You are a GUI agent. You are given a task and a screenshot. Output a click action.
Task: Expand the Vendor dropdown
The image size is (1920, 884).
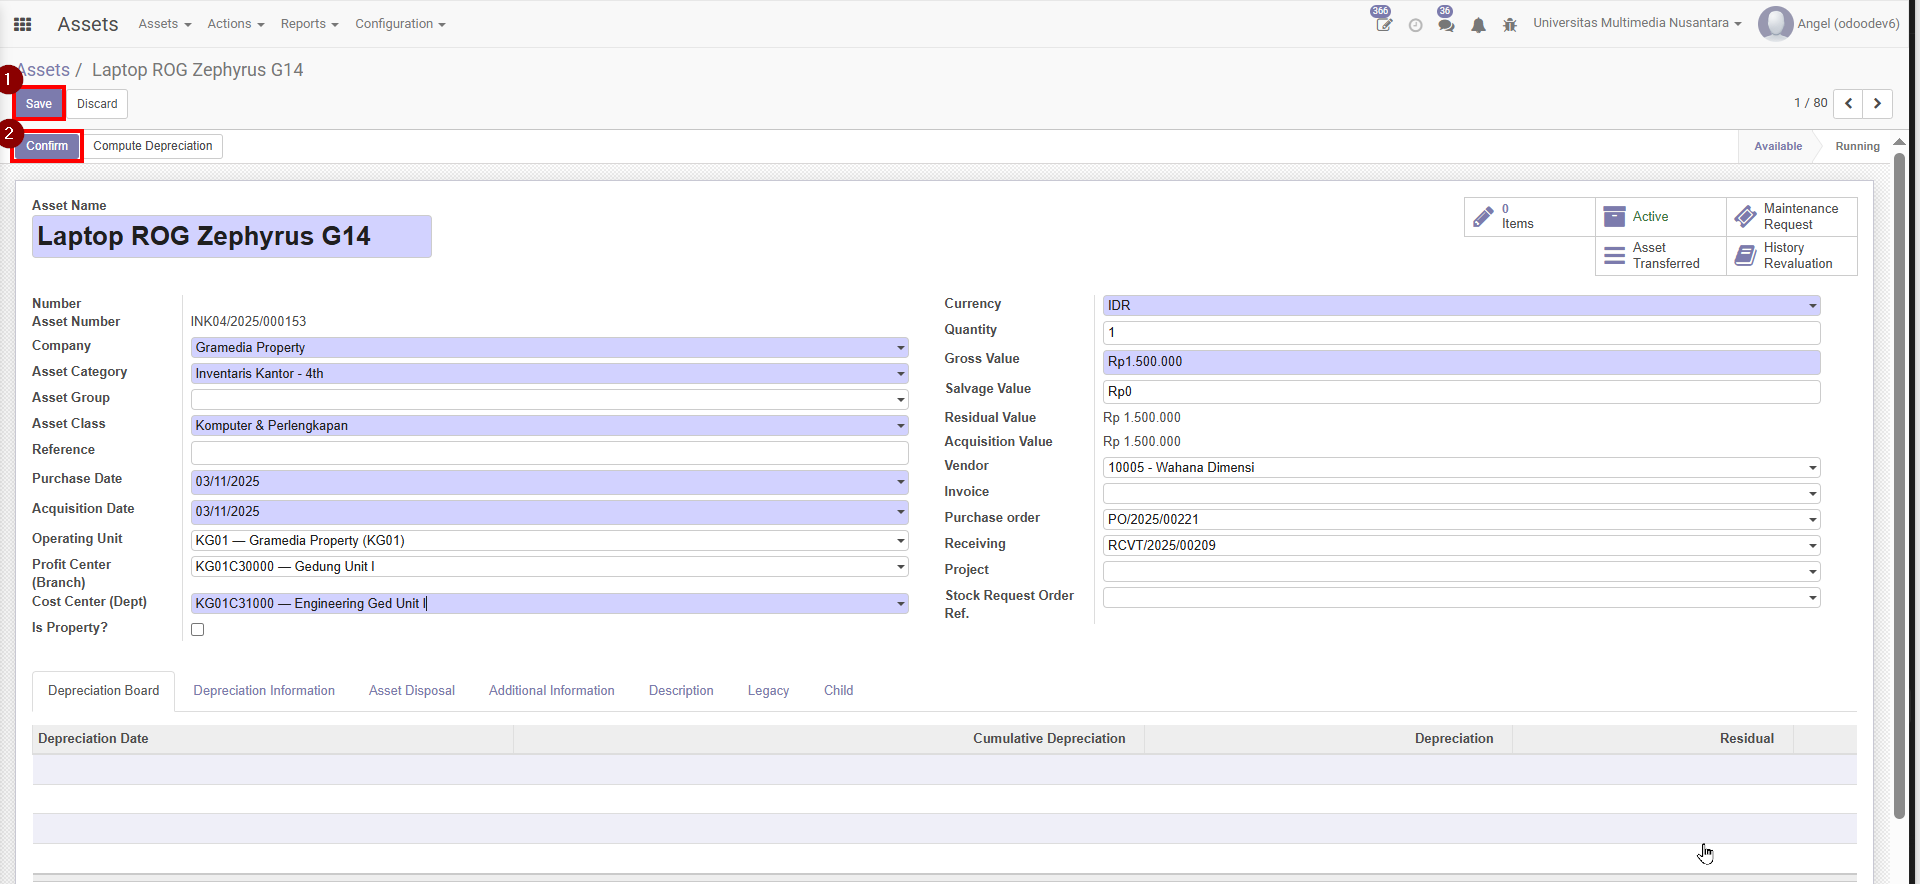[1811, 468]
